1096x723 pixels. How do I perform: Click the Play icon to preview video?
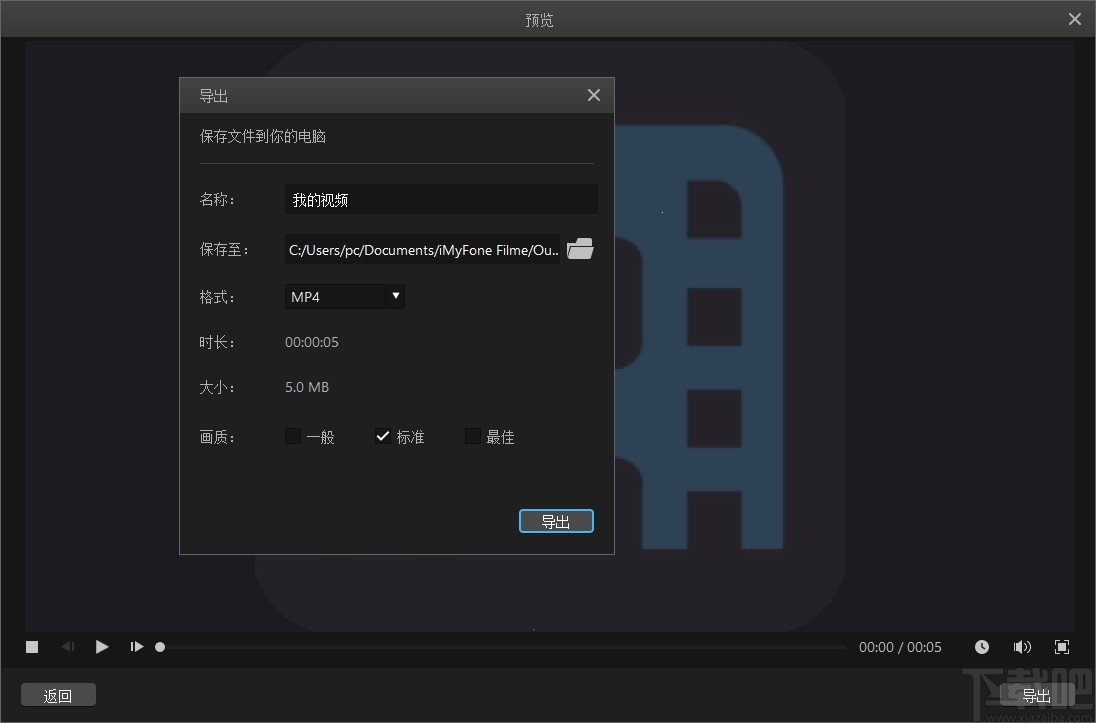pyautogui.click(x=101, y=647)
